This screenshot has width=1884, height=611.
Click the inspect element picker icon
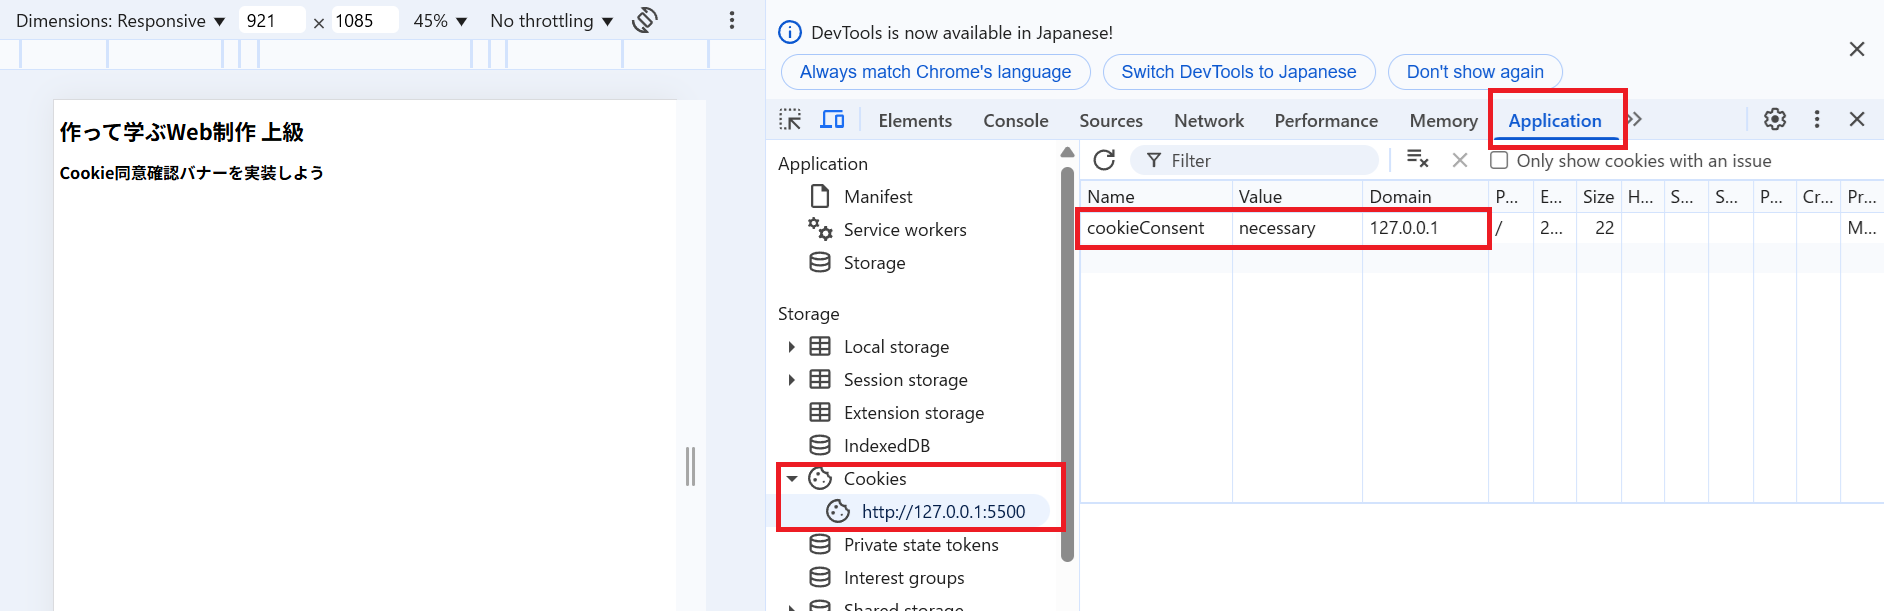(x=790, y=120)
